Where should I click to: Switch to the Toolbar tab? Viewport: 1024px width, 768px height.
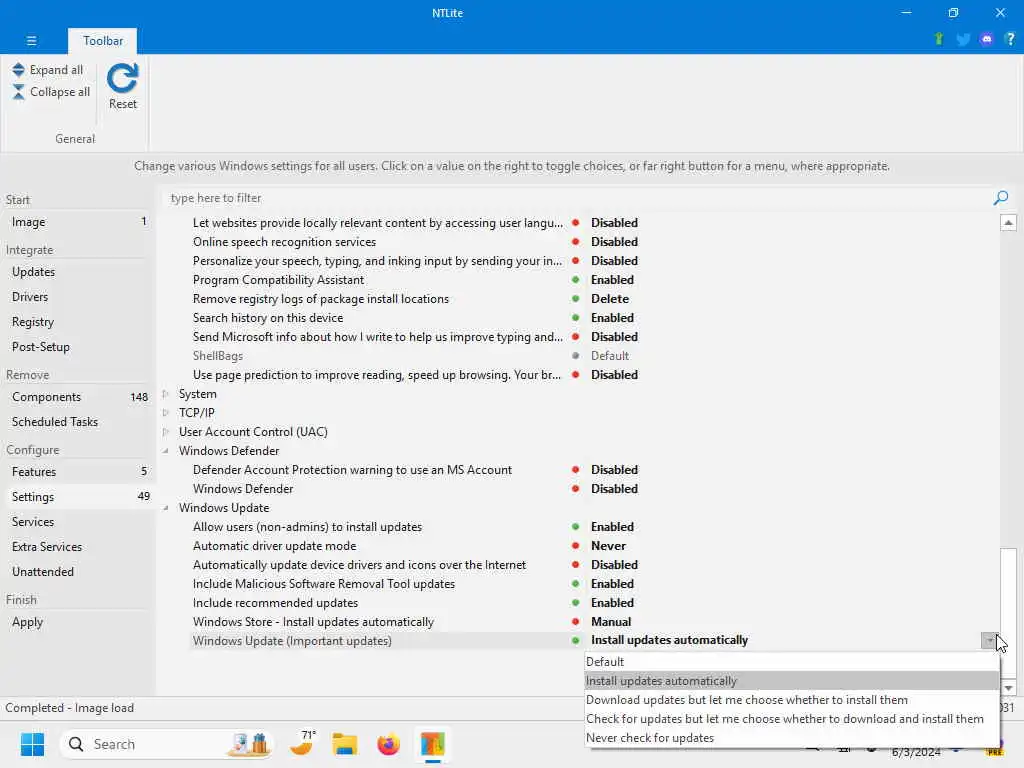tap(103, 40)
